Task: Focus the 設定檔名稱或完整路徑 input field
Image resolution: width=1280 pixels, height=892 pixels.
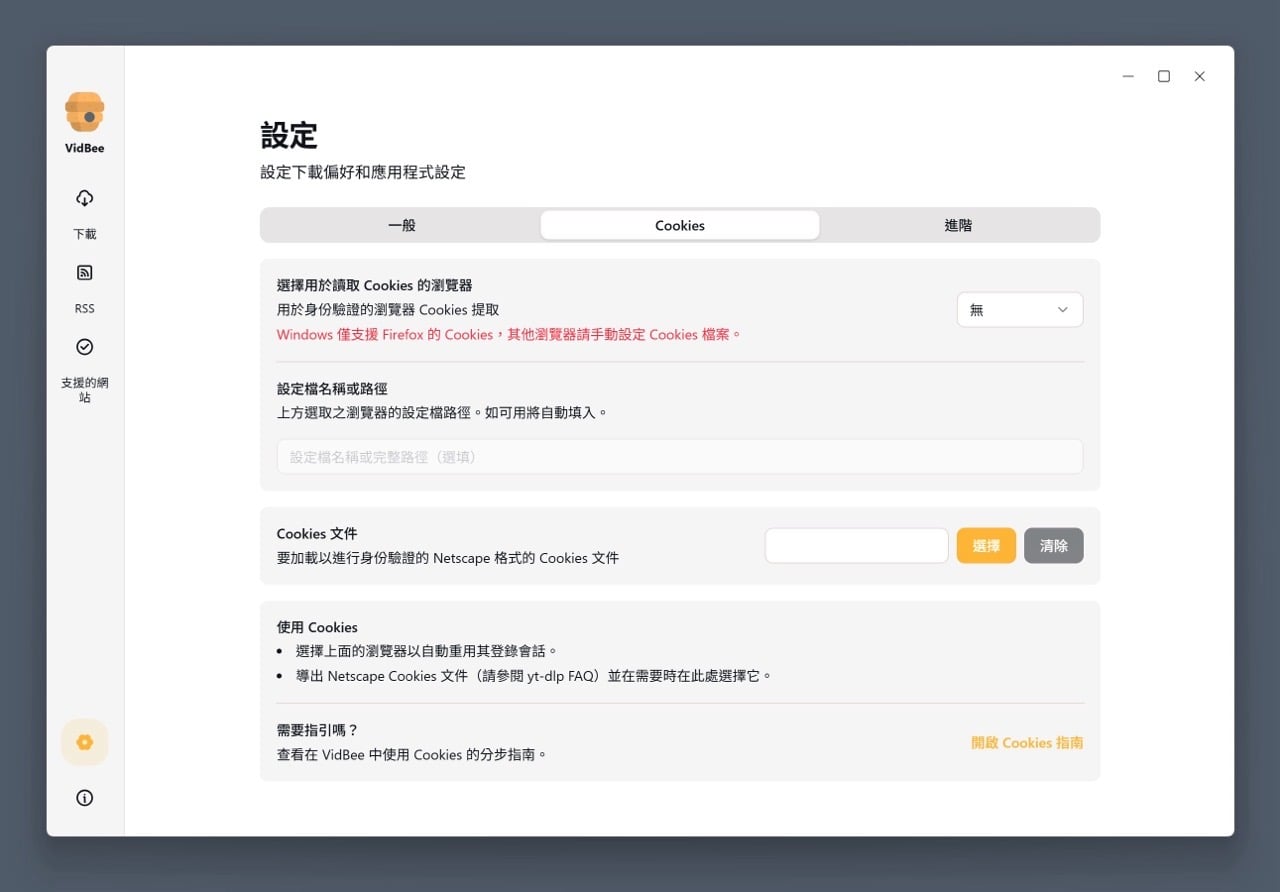Action: [680, 457]
